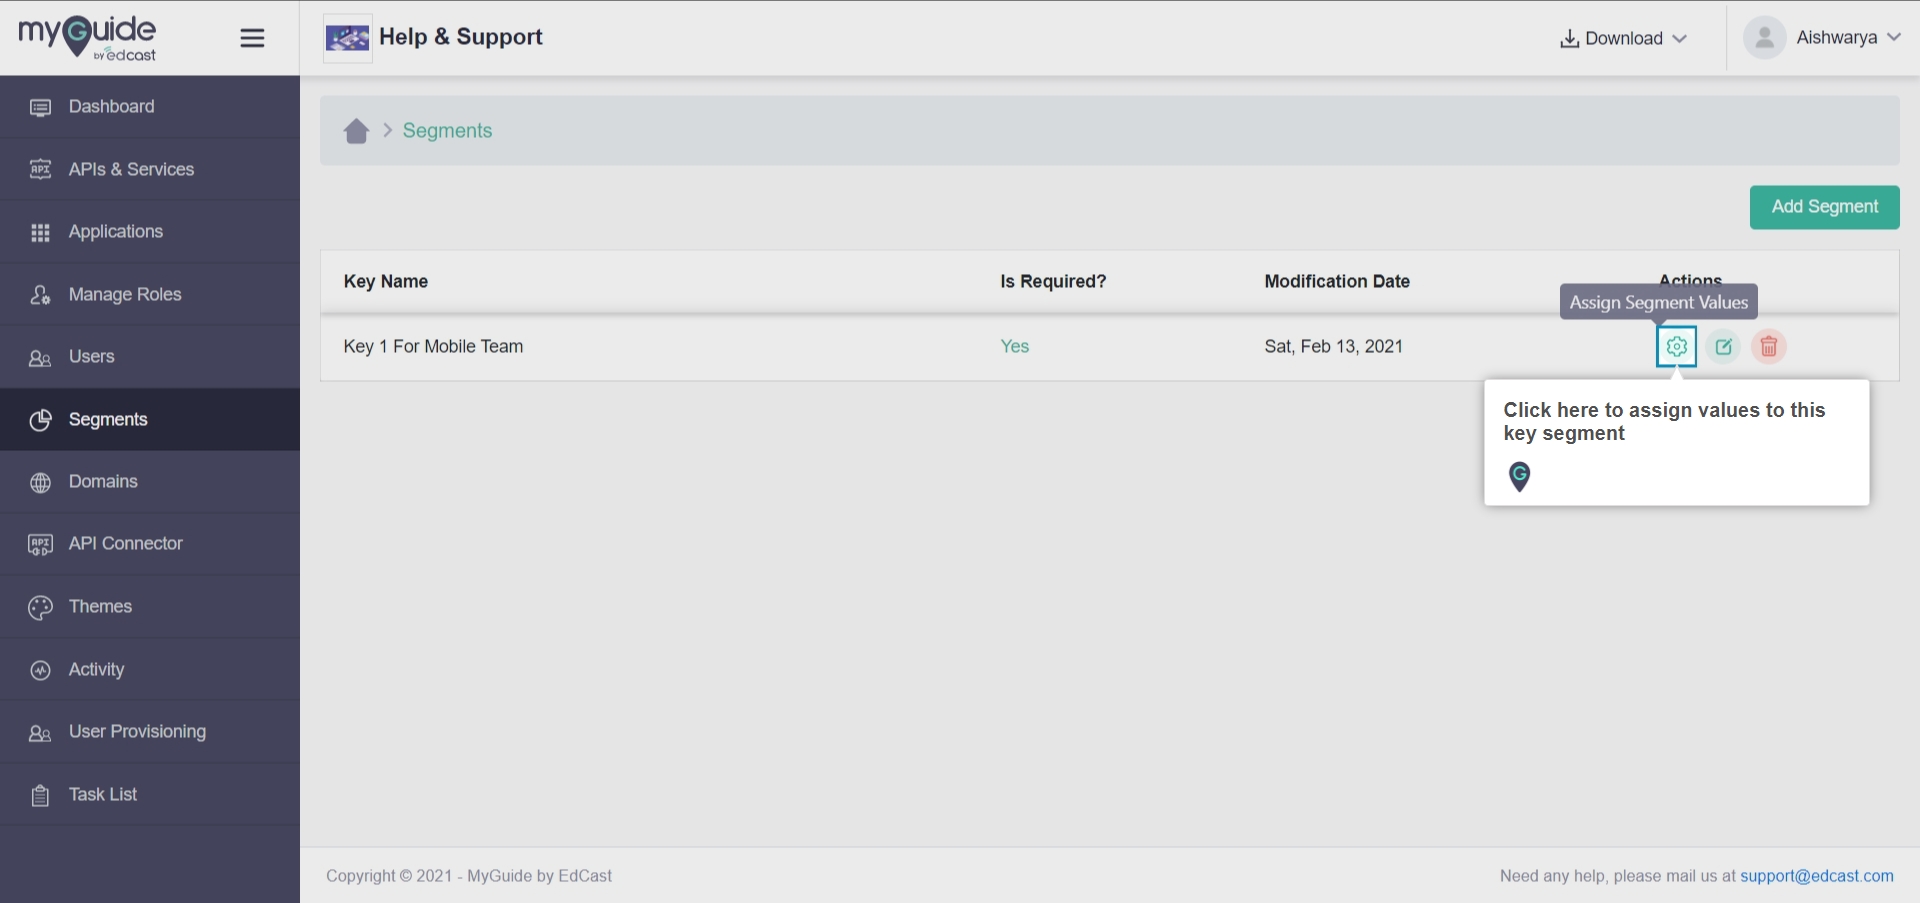1920x903 pixels.
Task: Click the MyGuide pin icon in tooltip
Action: coord(1519,477)
